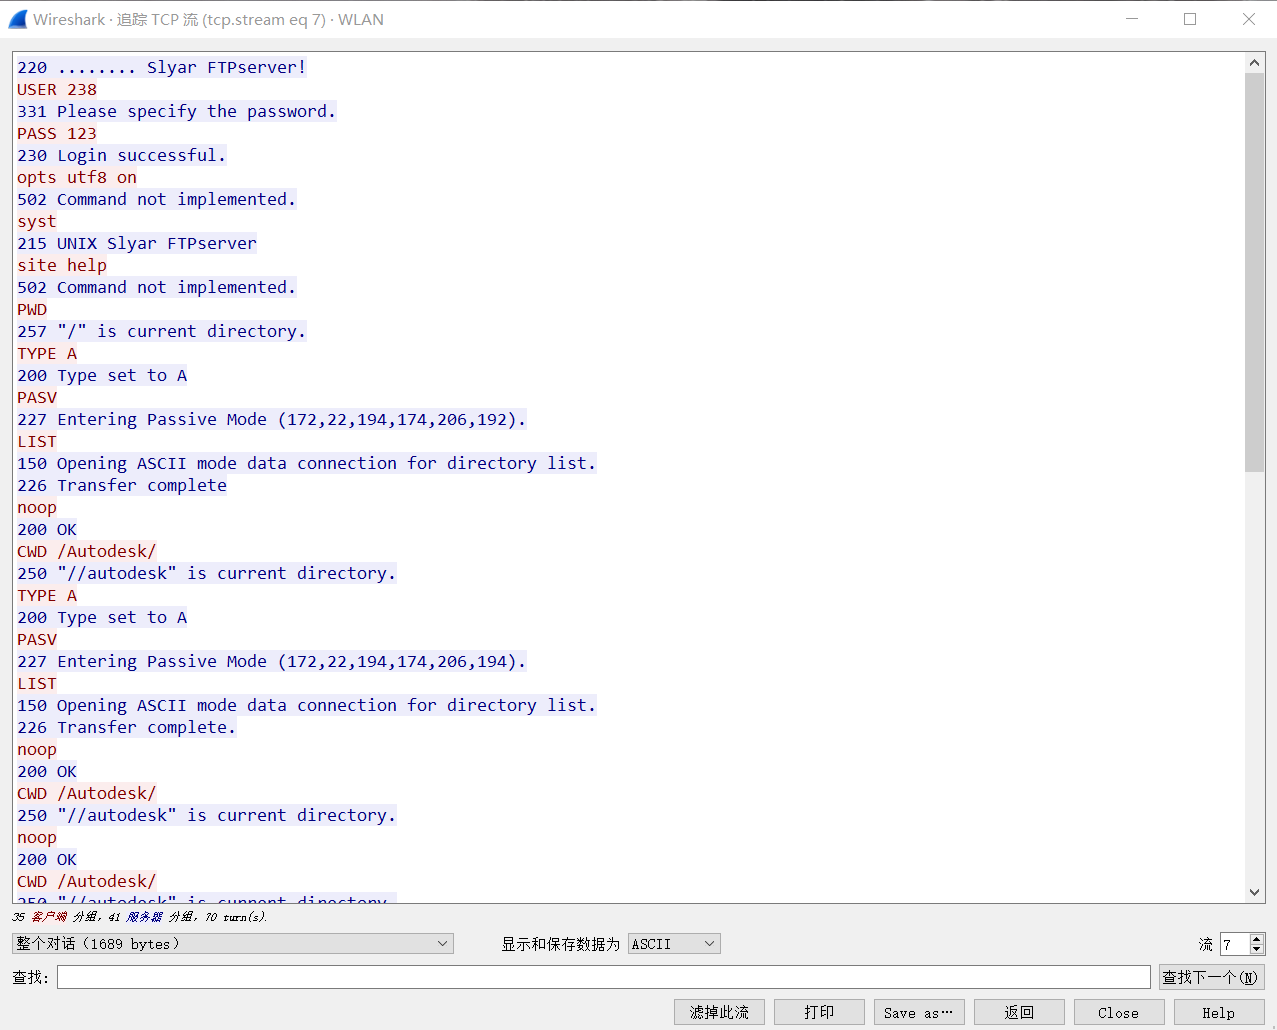The width and height of the screenshot is (1277, 1030).
Task: Click the line '331 Please specify the password.'
Action: pos(176,111)
